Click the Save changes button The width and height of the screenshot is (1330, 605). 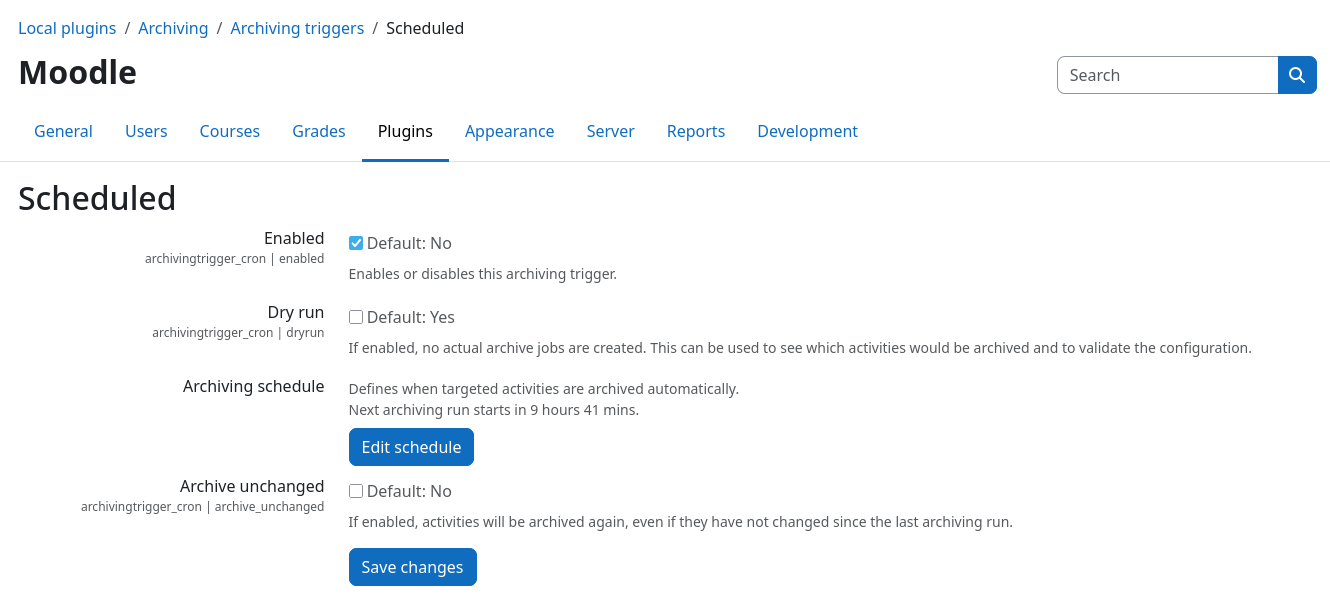(x=412, y=567)
